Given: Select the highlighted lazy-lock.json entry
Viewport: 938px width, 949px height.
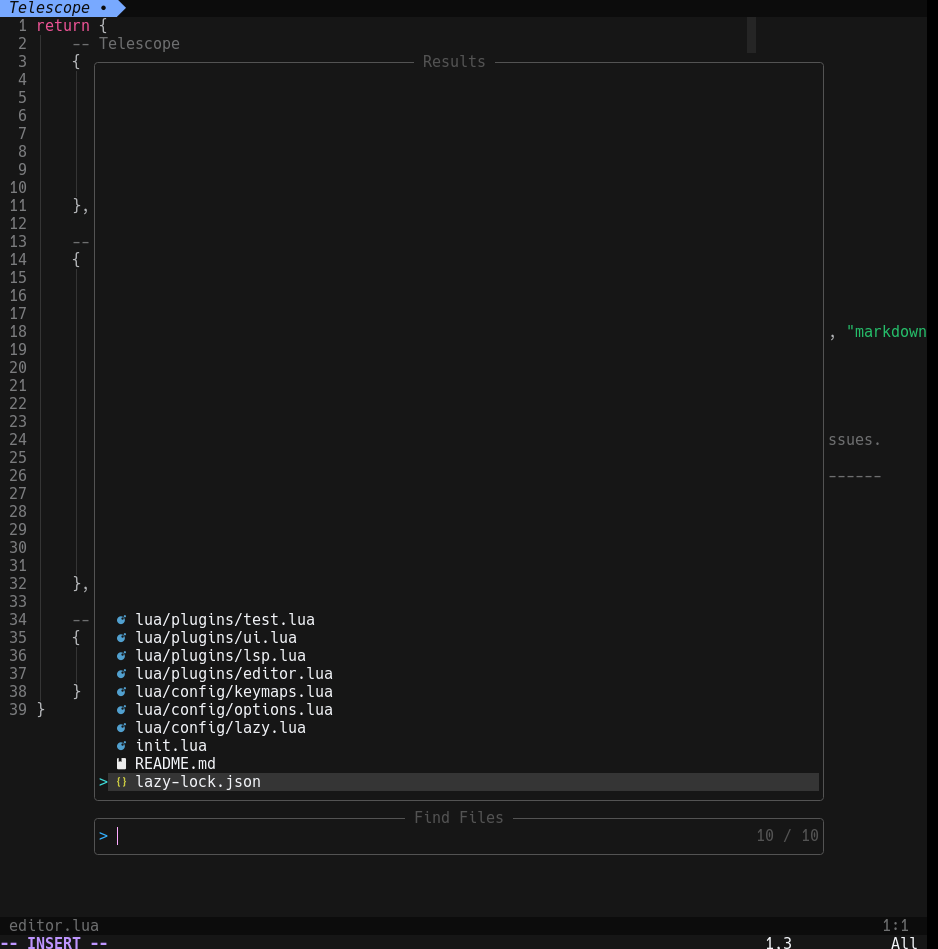Looking at the screenshot, I should click(198, 782).
